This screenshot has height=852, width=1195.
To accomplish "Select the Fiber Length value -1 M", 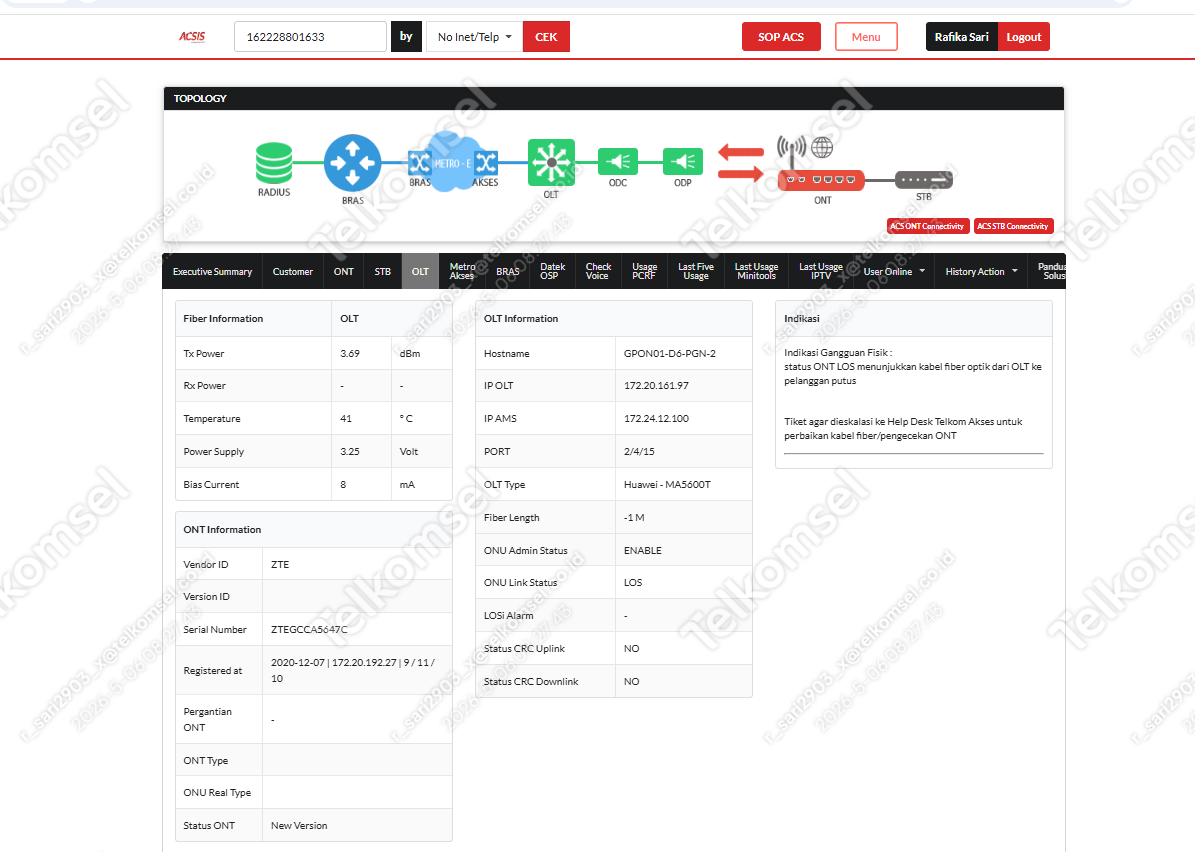I will point(634,517).
